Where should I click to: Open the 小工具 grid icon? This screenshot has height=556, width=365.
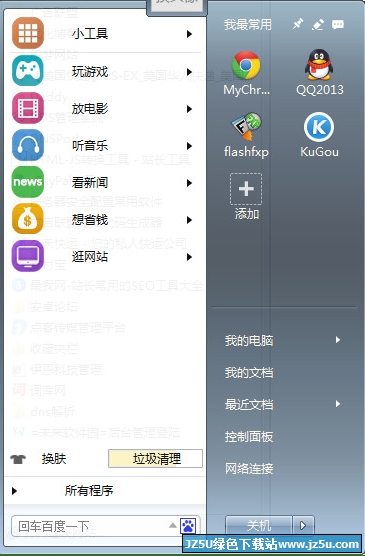click(x=28, y=33)
